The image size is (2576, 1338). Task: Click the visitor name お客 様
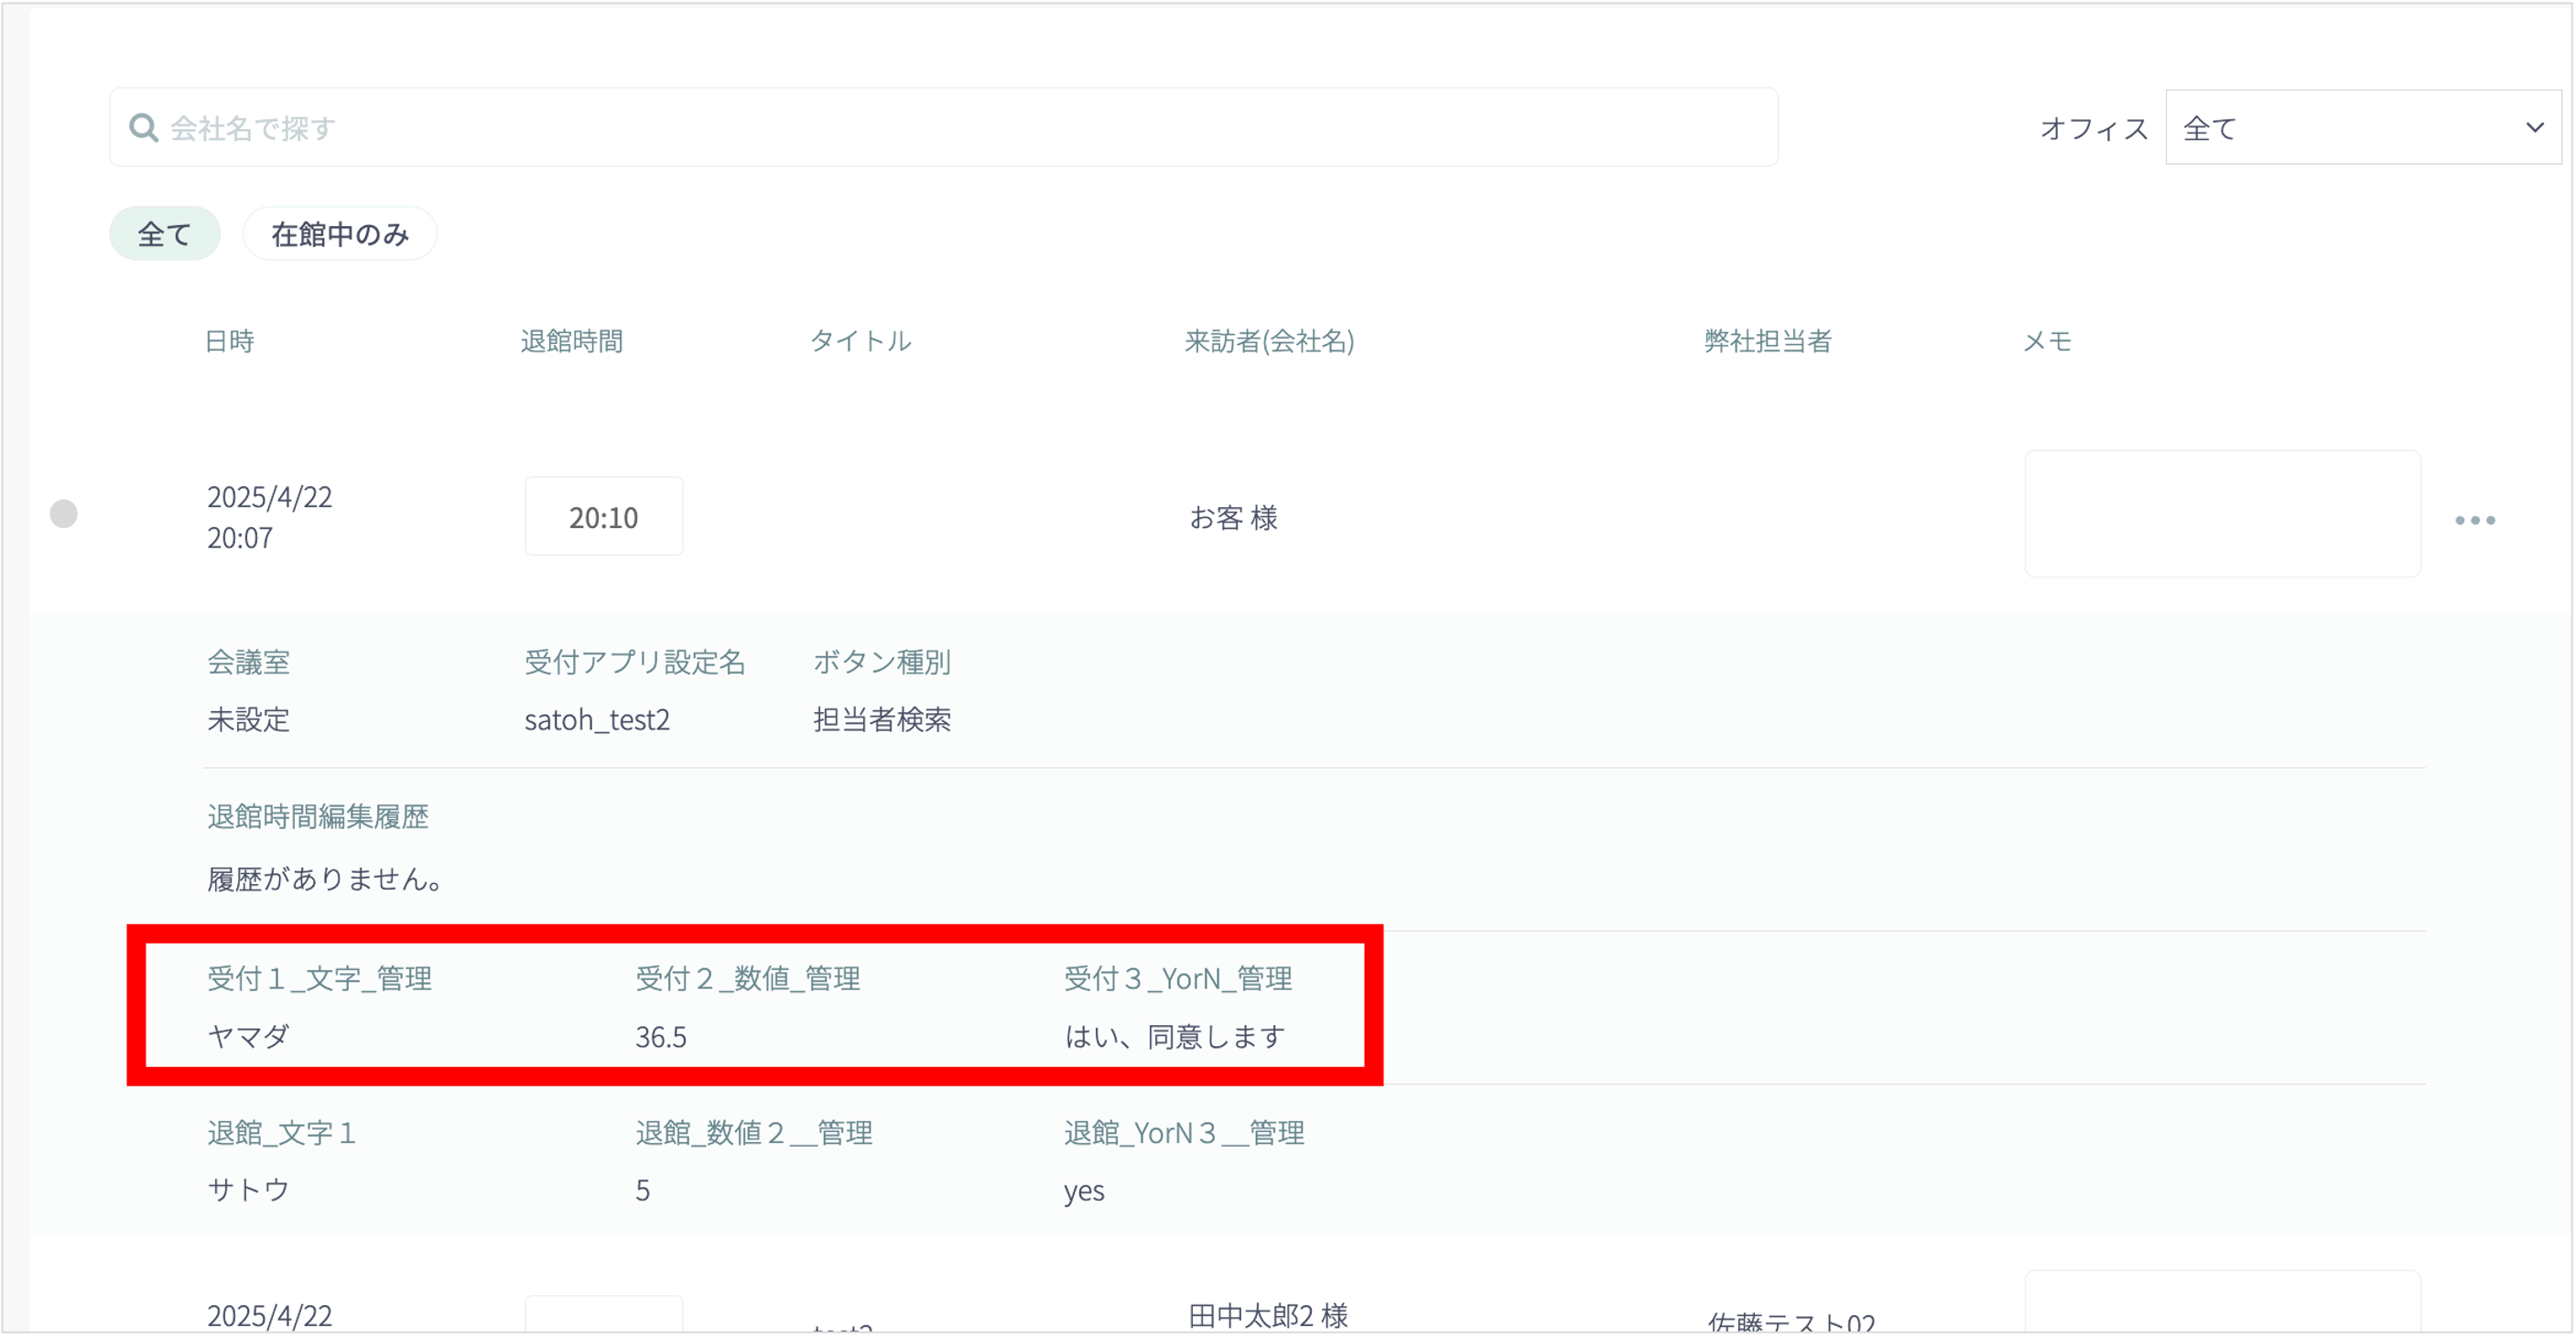(x=1234, y=518)
